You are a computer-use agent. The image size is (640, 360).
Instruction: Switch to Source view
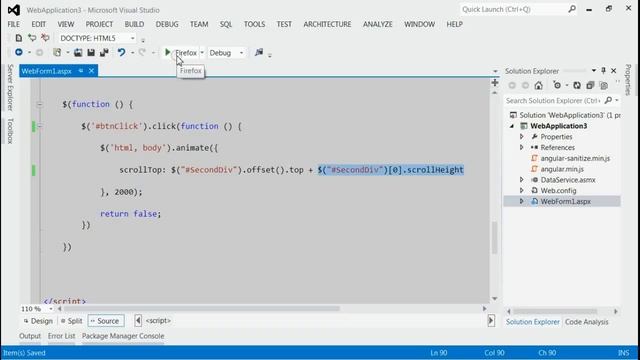coord(106,321)
